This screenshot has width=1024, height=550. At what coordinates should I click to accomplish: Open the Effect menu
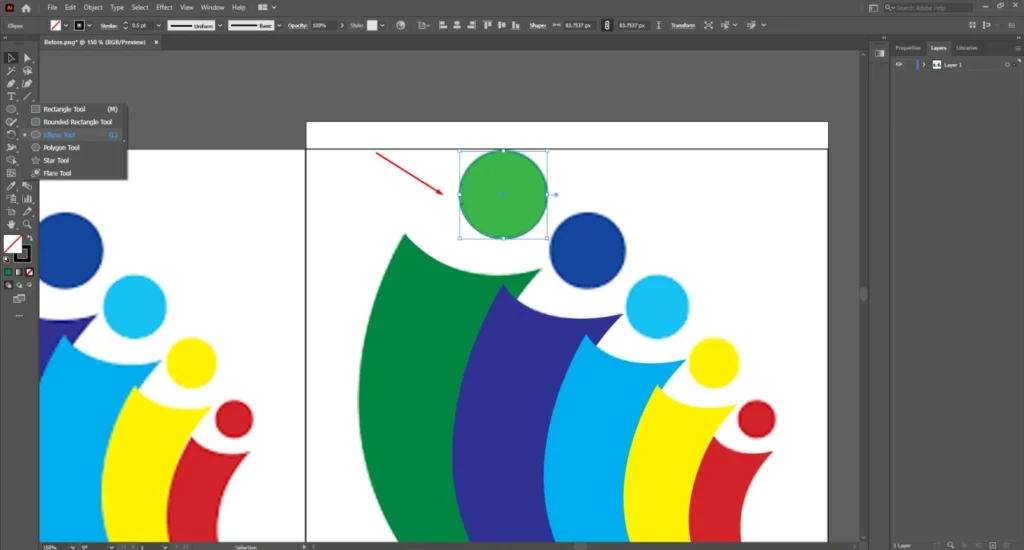pyautogui.click(x=164, y=8)
